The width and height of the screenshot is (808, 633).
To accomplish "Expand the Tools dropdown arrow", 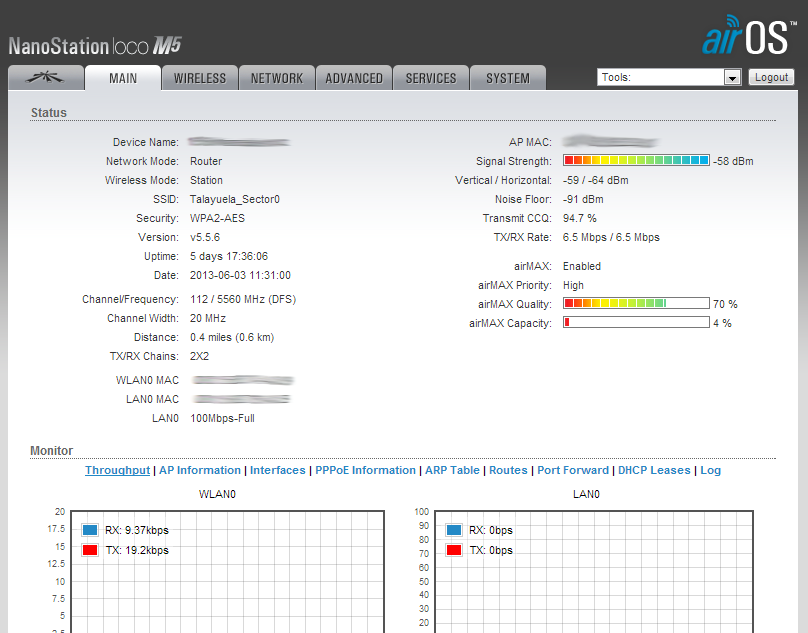I will tap(731, 78).
